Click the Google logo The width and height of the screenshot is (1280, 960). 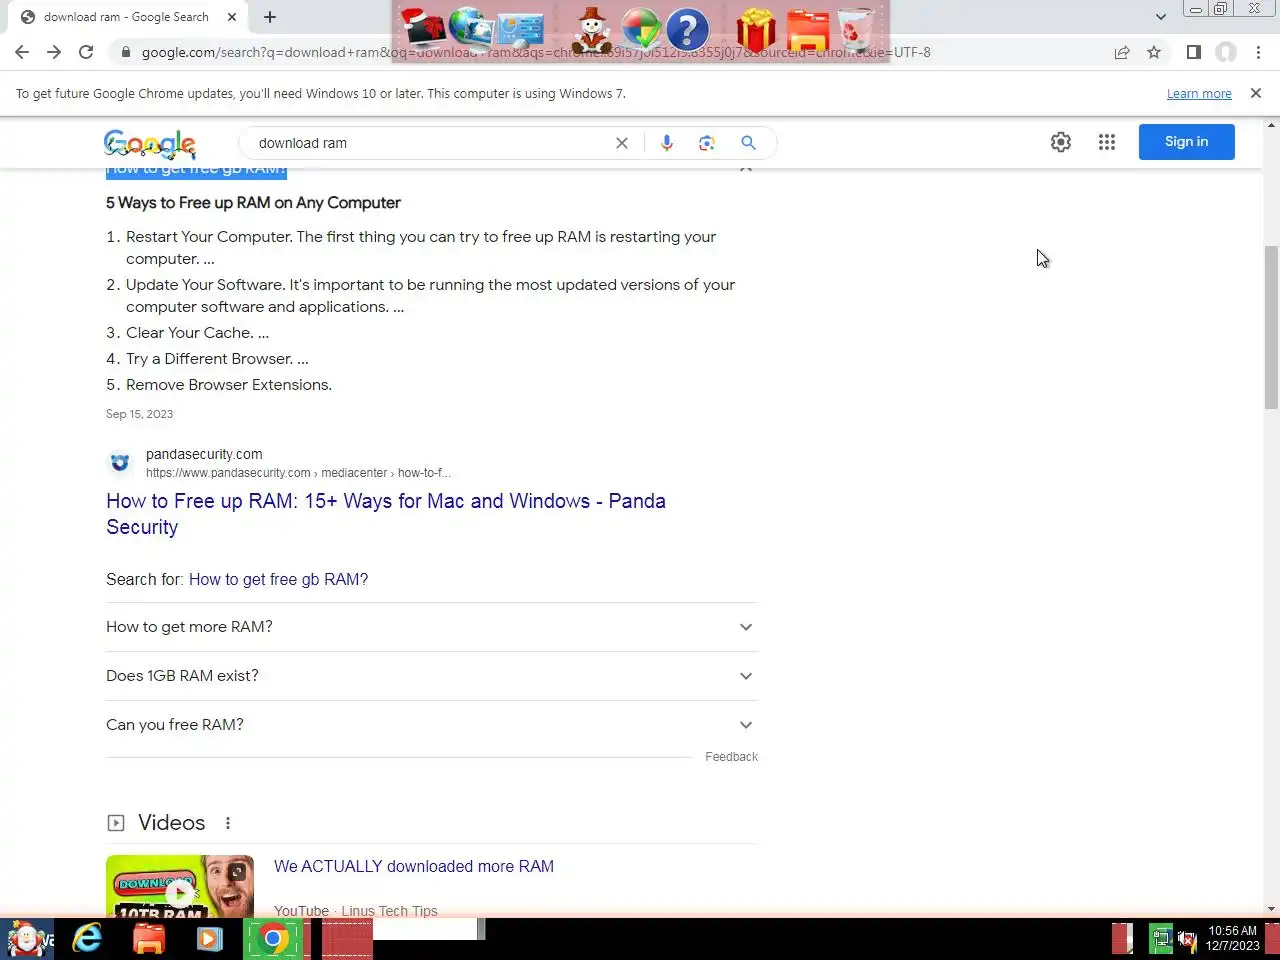[150, 145]
